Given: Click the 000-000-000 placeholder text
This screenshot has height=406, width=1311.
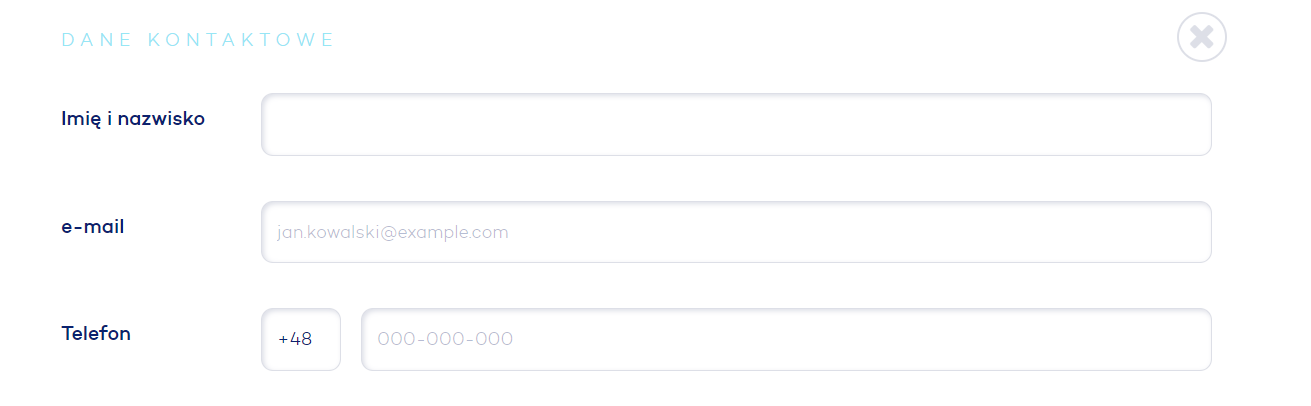Looking at the screenshot, I should pyautogui.click(x=445, y=339).
